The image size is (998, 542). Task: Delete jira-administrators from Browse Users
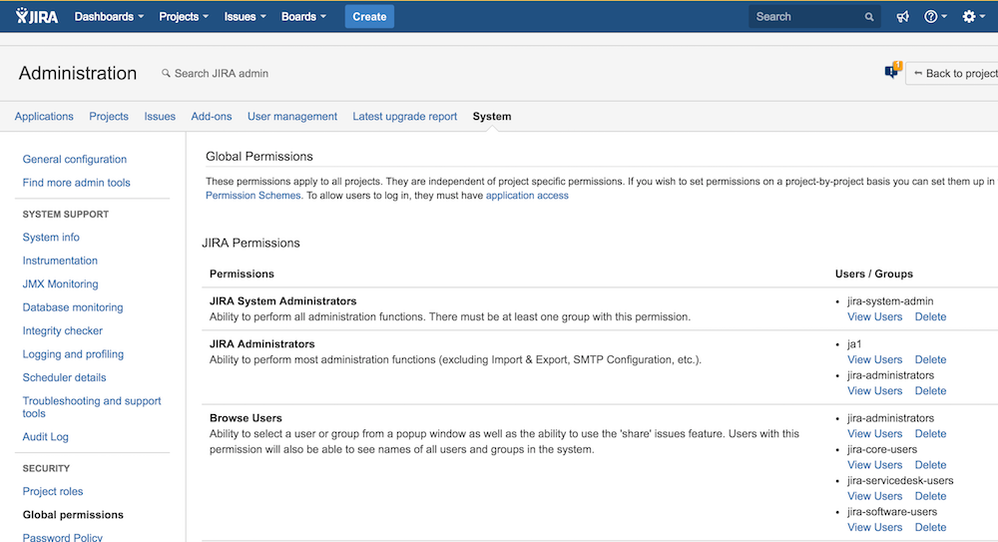pyautogui.click(x=931, y=434)
